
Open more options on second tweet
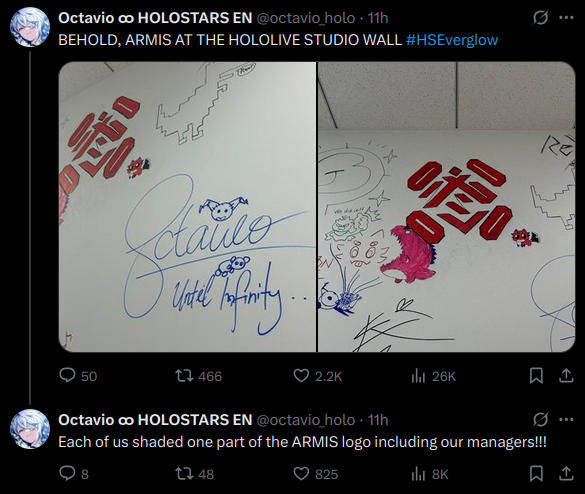click(x=566, y=419)
